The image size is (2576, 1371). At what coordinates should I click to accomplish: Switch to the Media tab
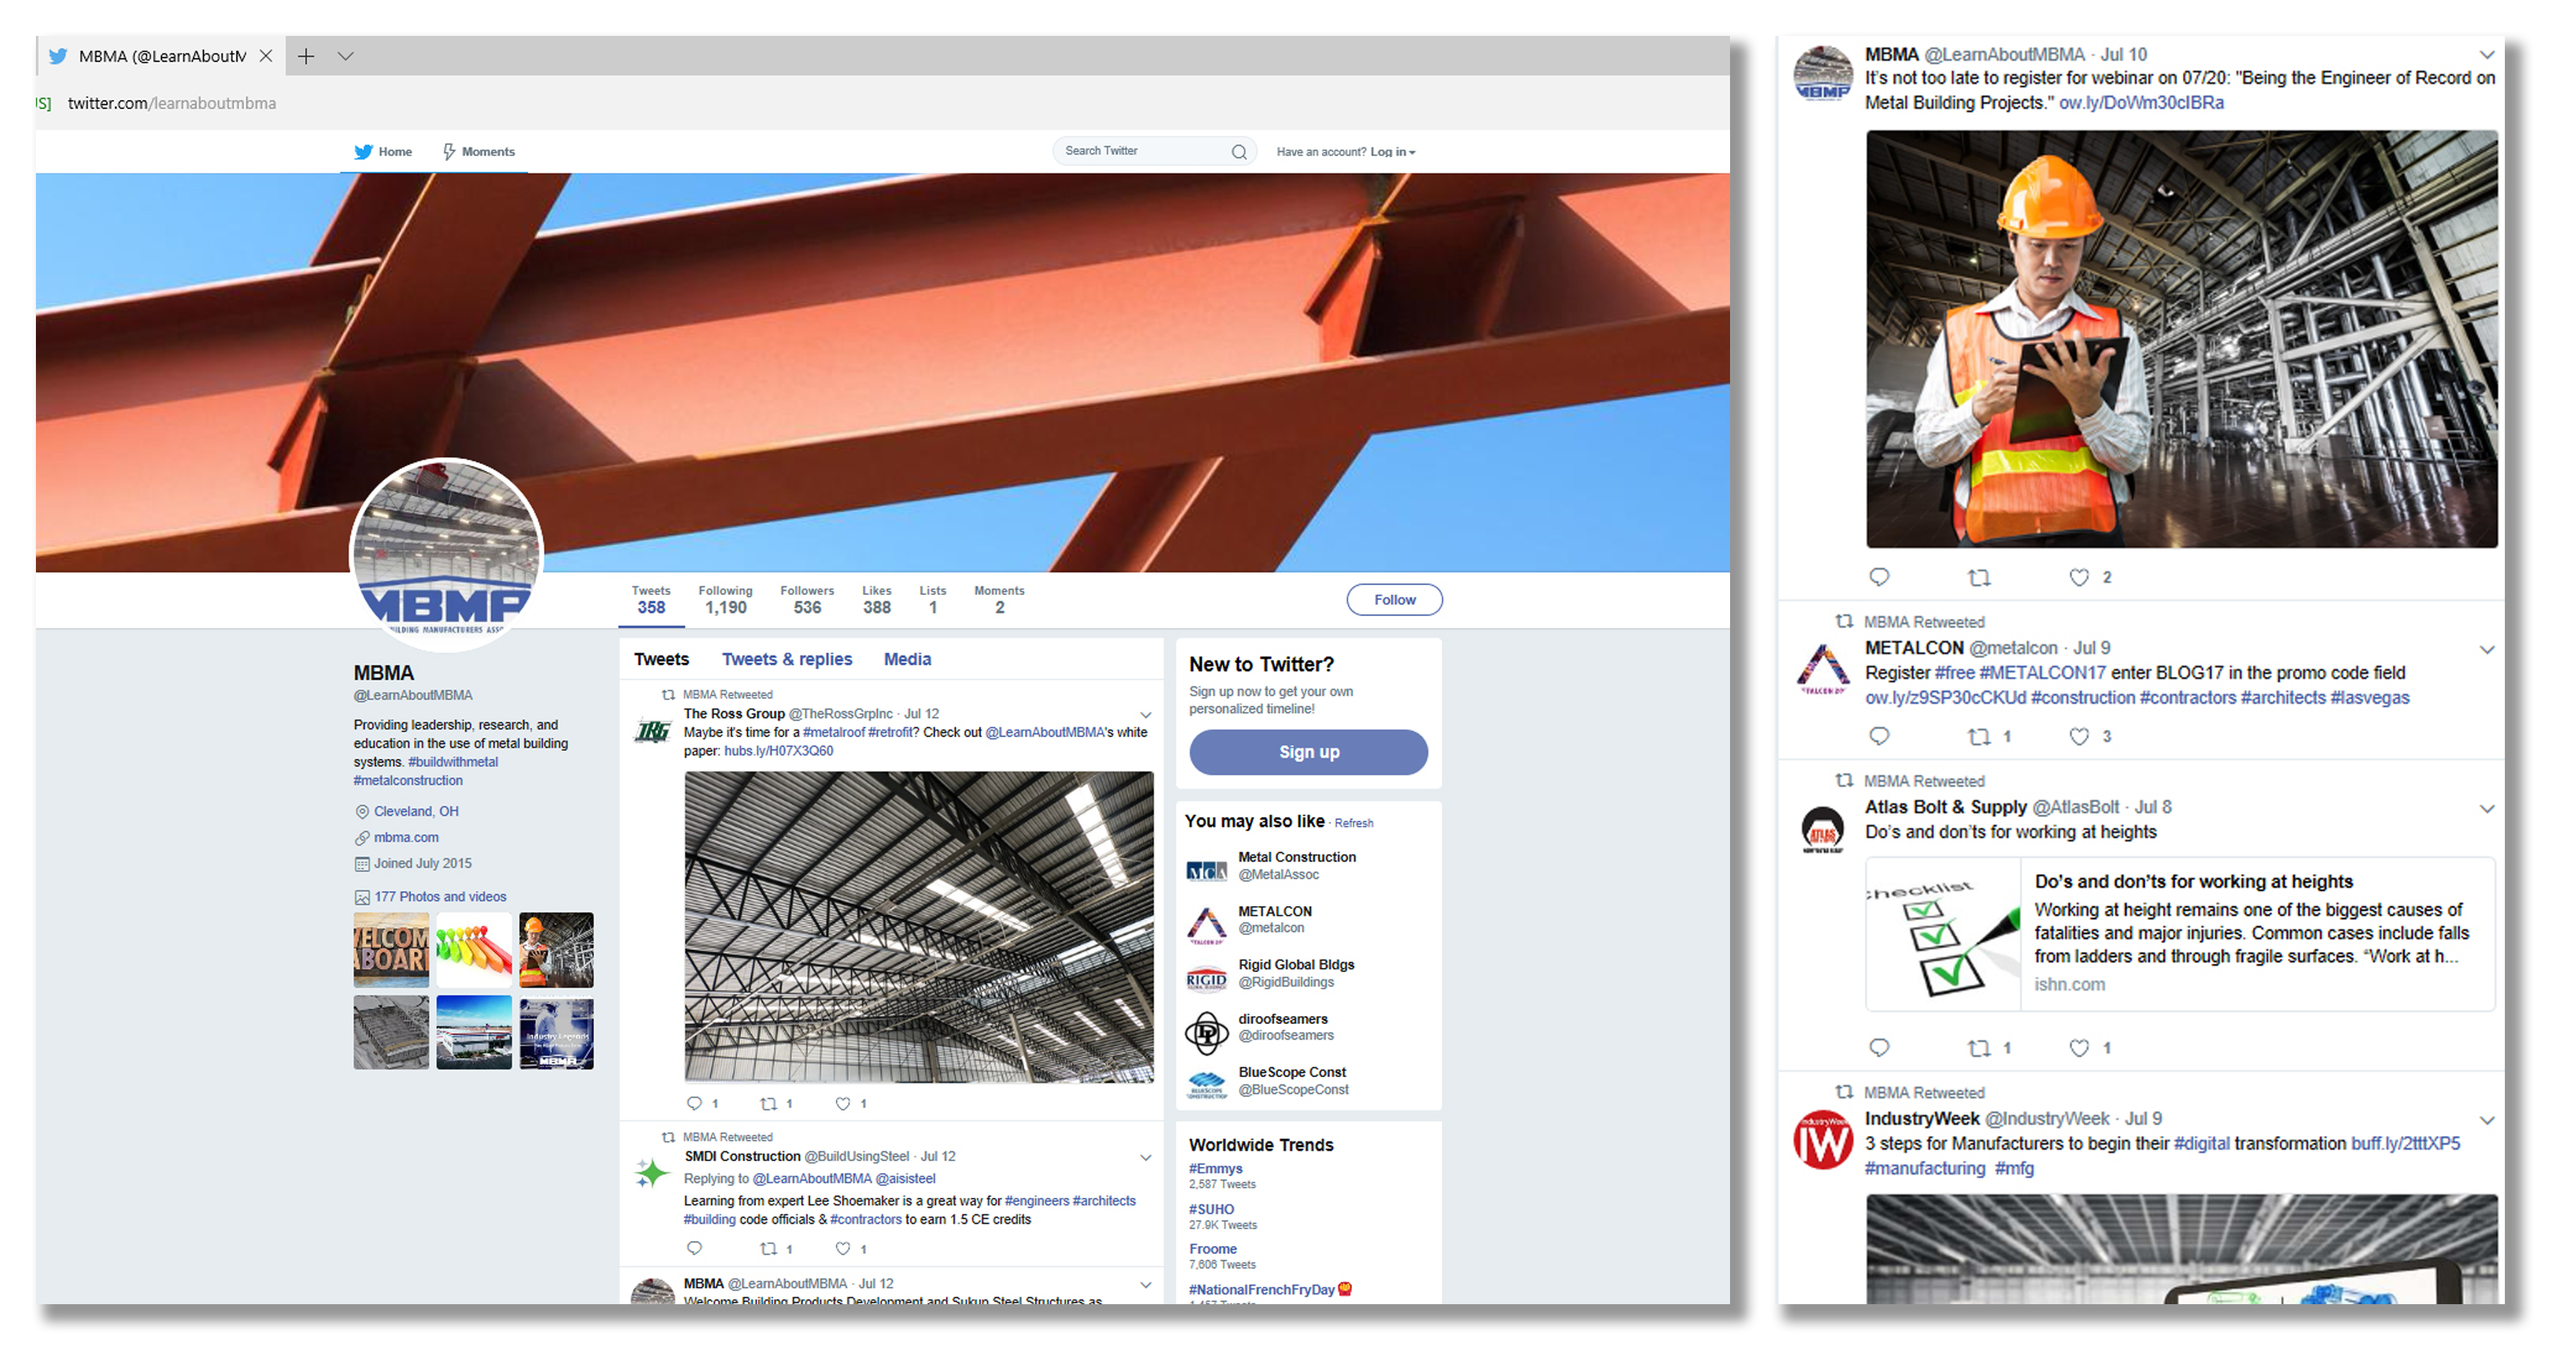[x=907, y=659]
